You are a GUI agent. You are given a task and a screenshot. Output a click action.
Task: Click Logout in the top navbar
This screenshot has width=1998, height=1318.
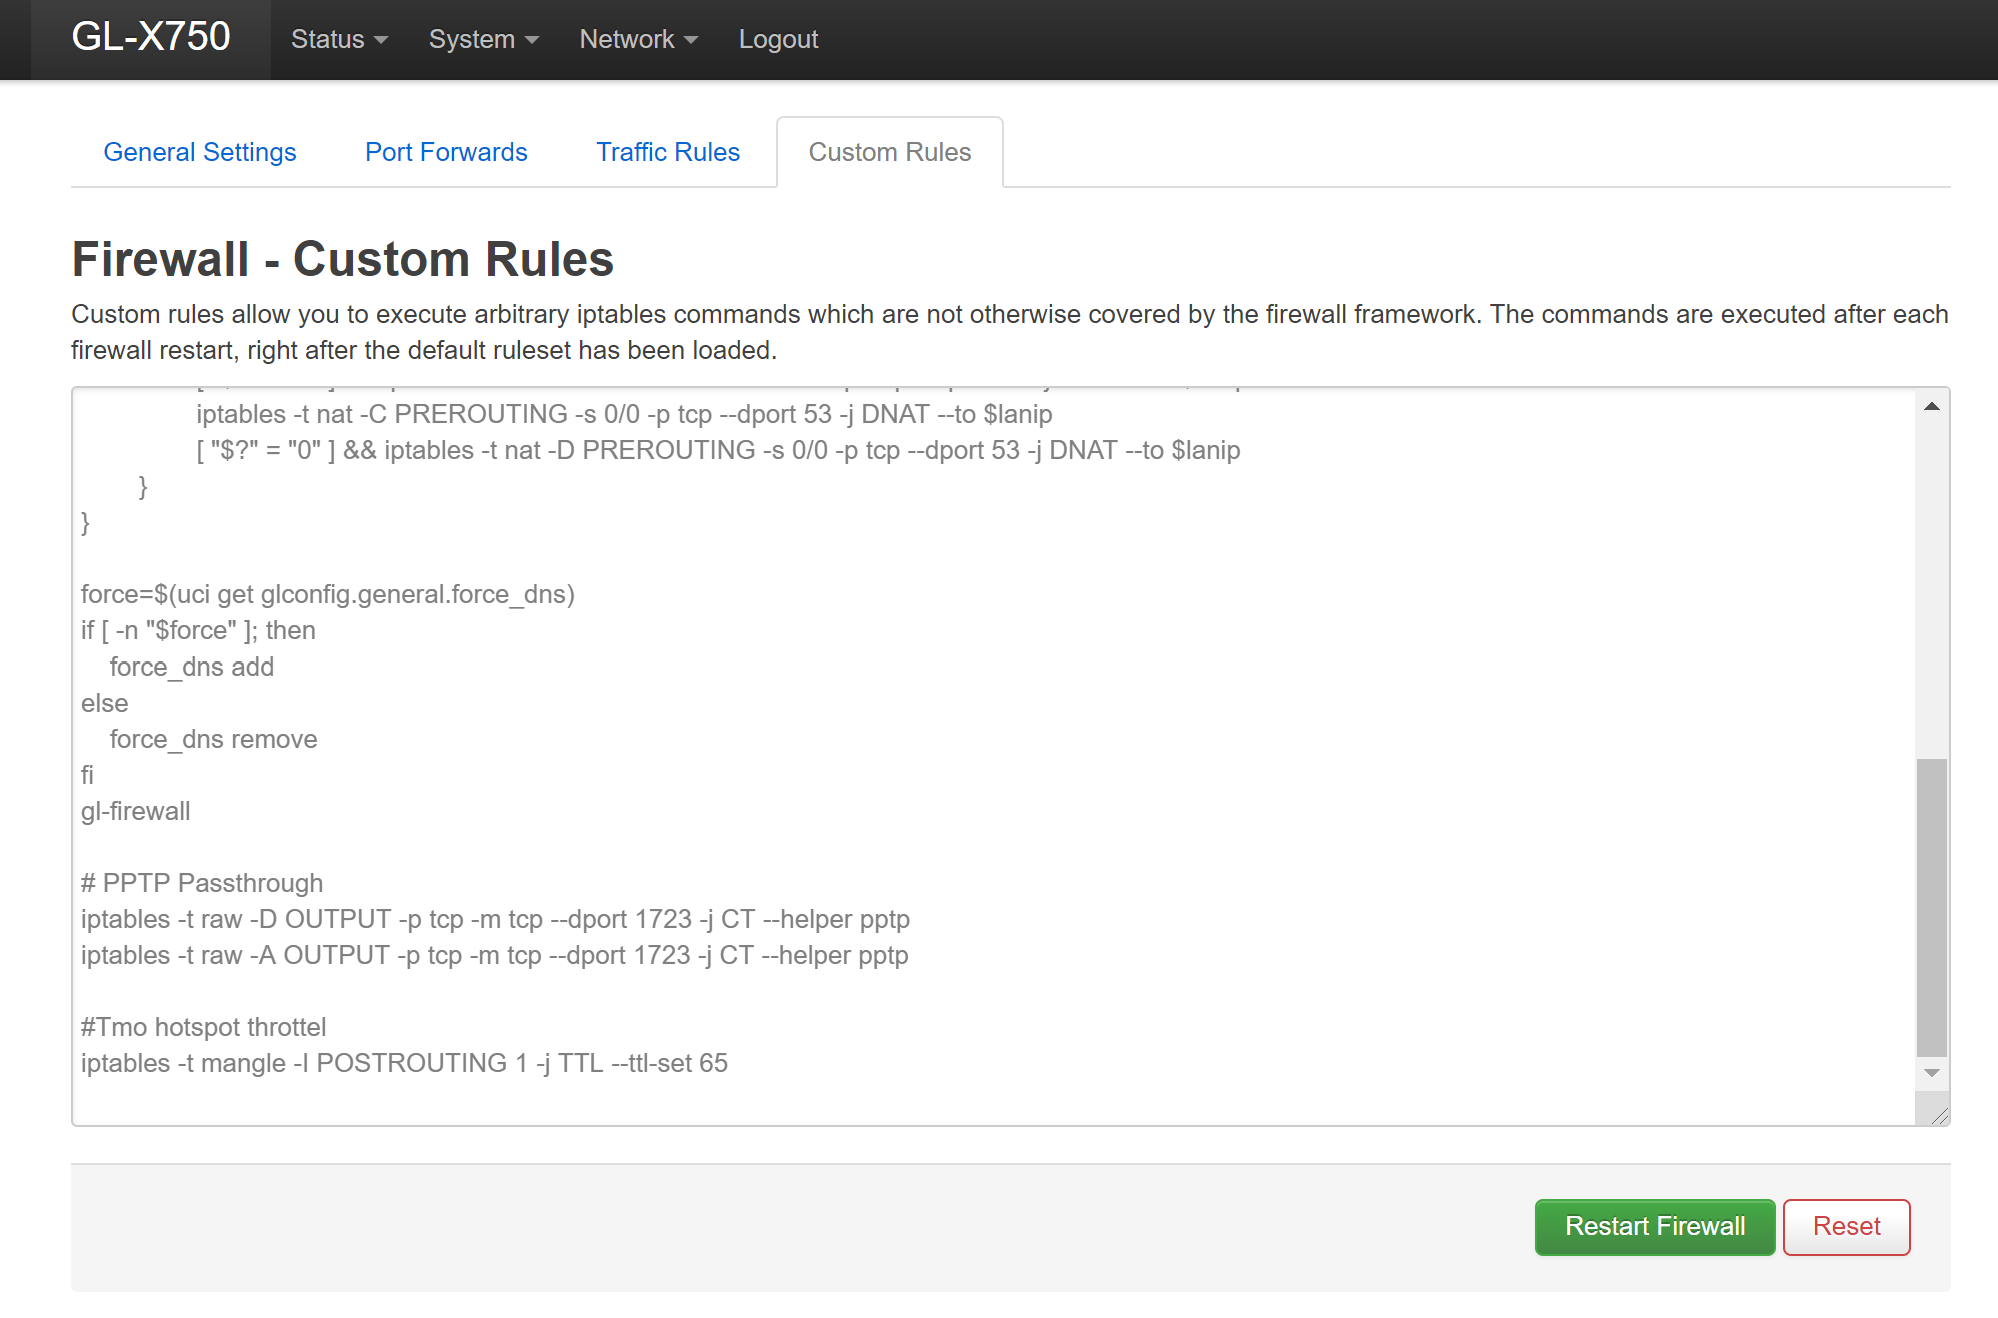(x=778, y=39)
